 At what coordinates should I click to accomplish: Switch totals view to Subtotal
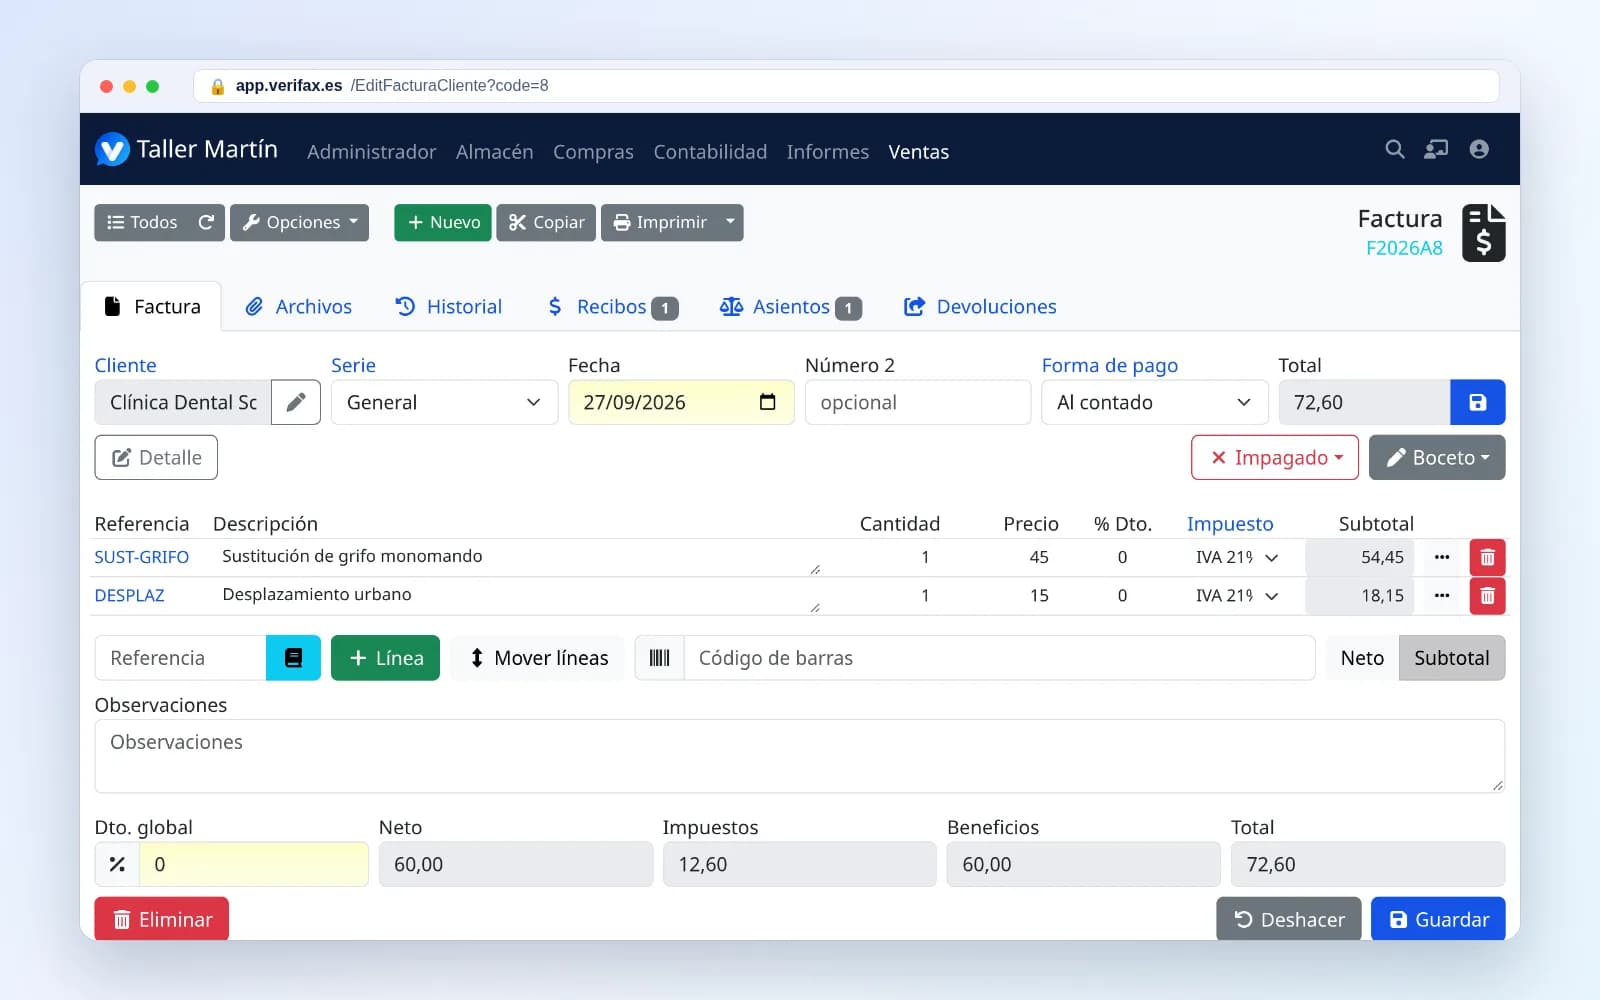[1451, 658]
